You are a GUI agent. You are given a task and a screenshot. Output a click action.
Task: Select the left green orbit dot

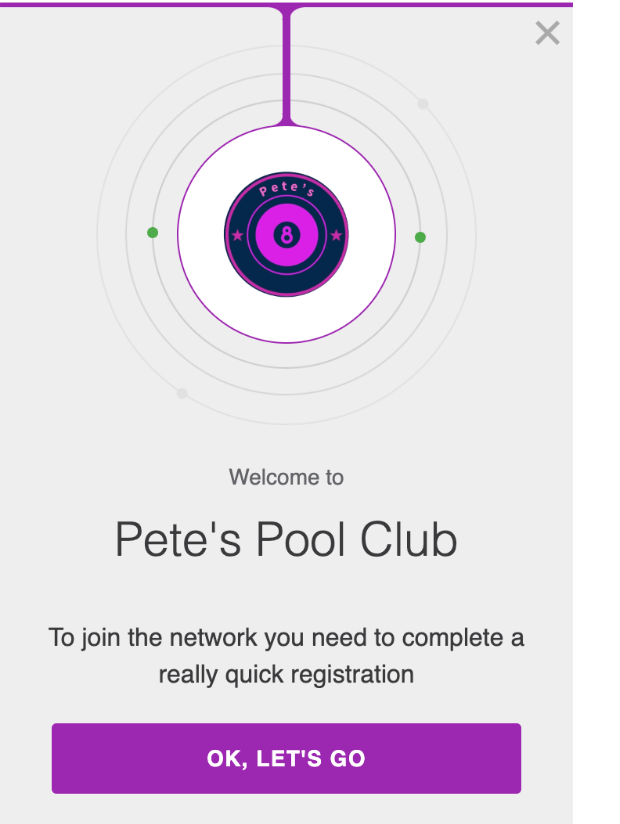(152, 232)
